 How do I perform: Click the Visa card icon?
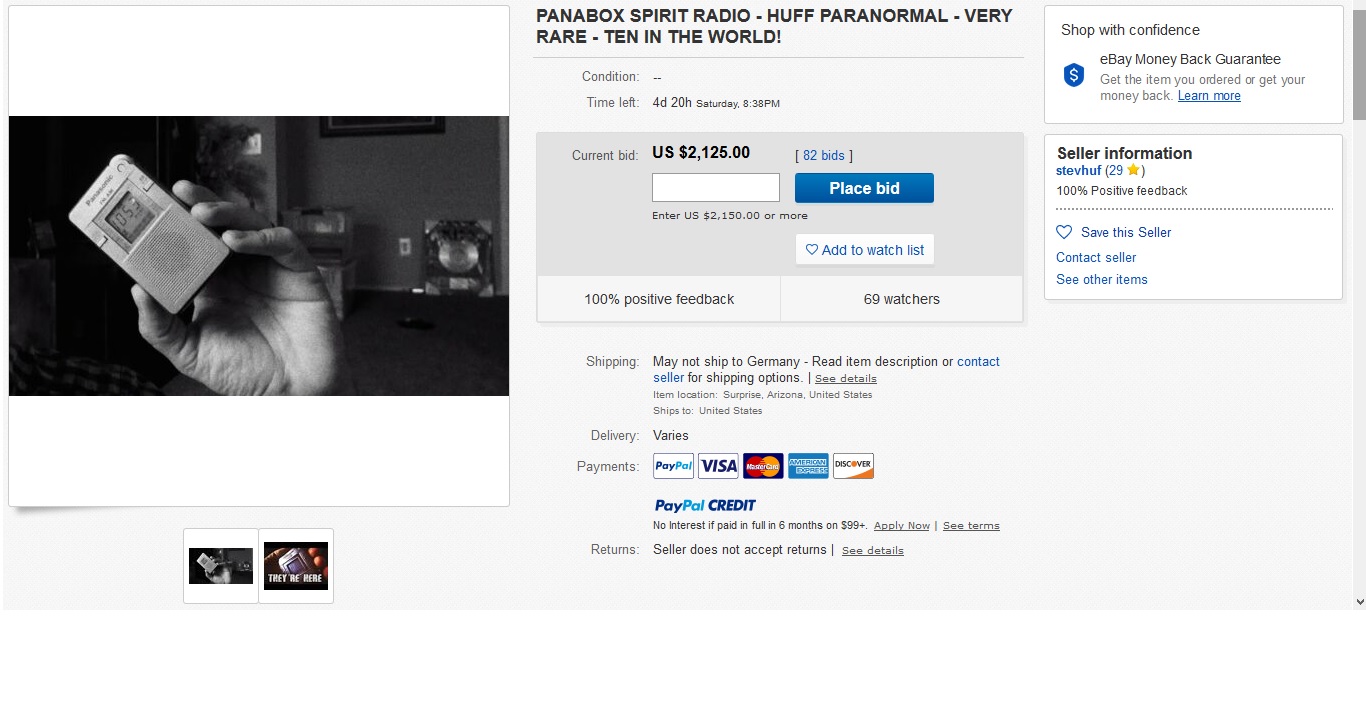pos(718,466)
